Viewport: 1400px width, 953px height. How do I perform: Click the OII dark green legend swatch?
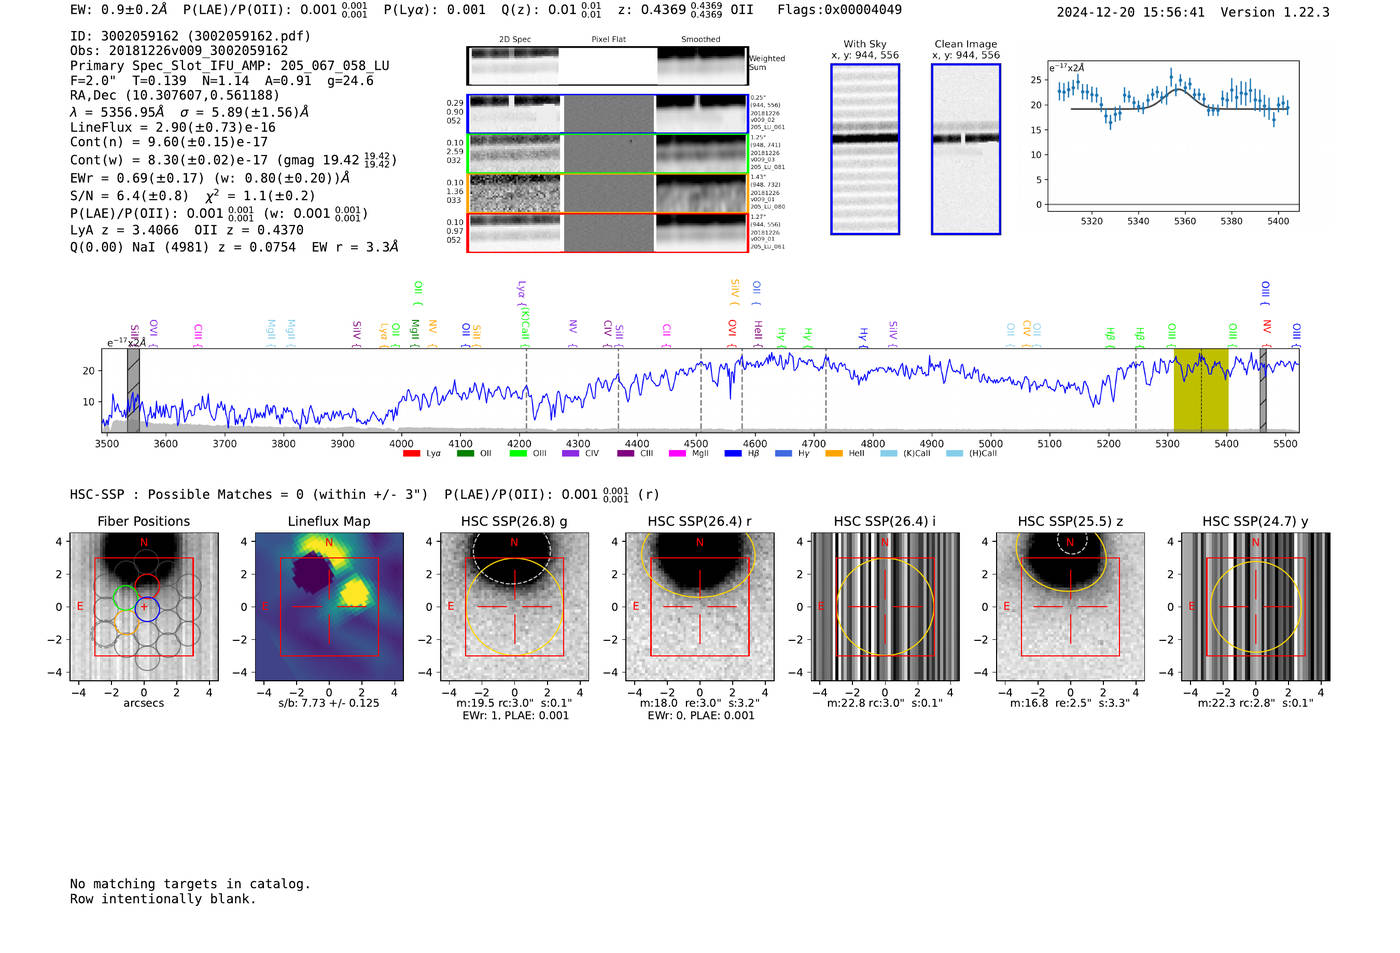pos(465,454)
